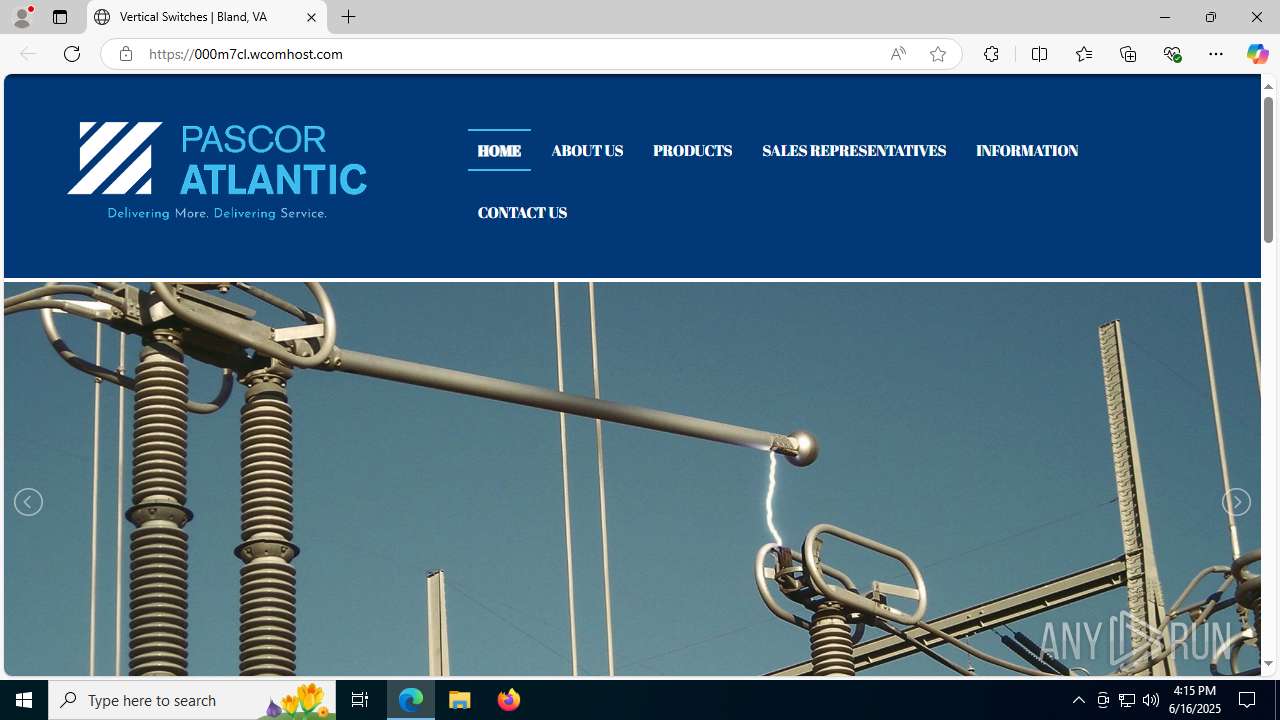Launch Firefox from the taskbar
1280x720 pixels.
click(508, 700)
